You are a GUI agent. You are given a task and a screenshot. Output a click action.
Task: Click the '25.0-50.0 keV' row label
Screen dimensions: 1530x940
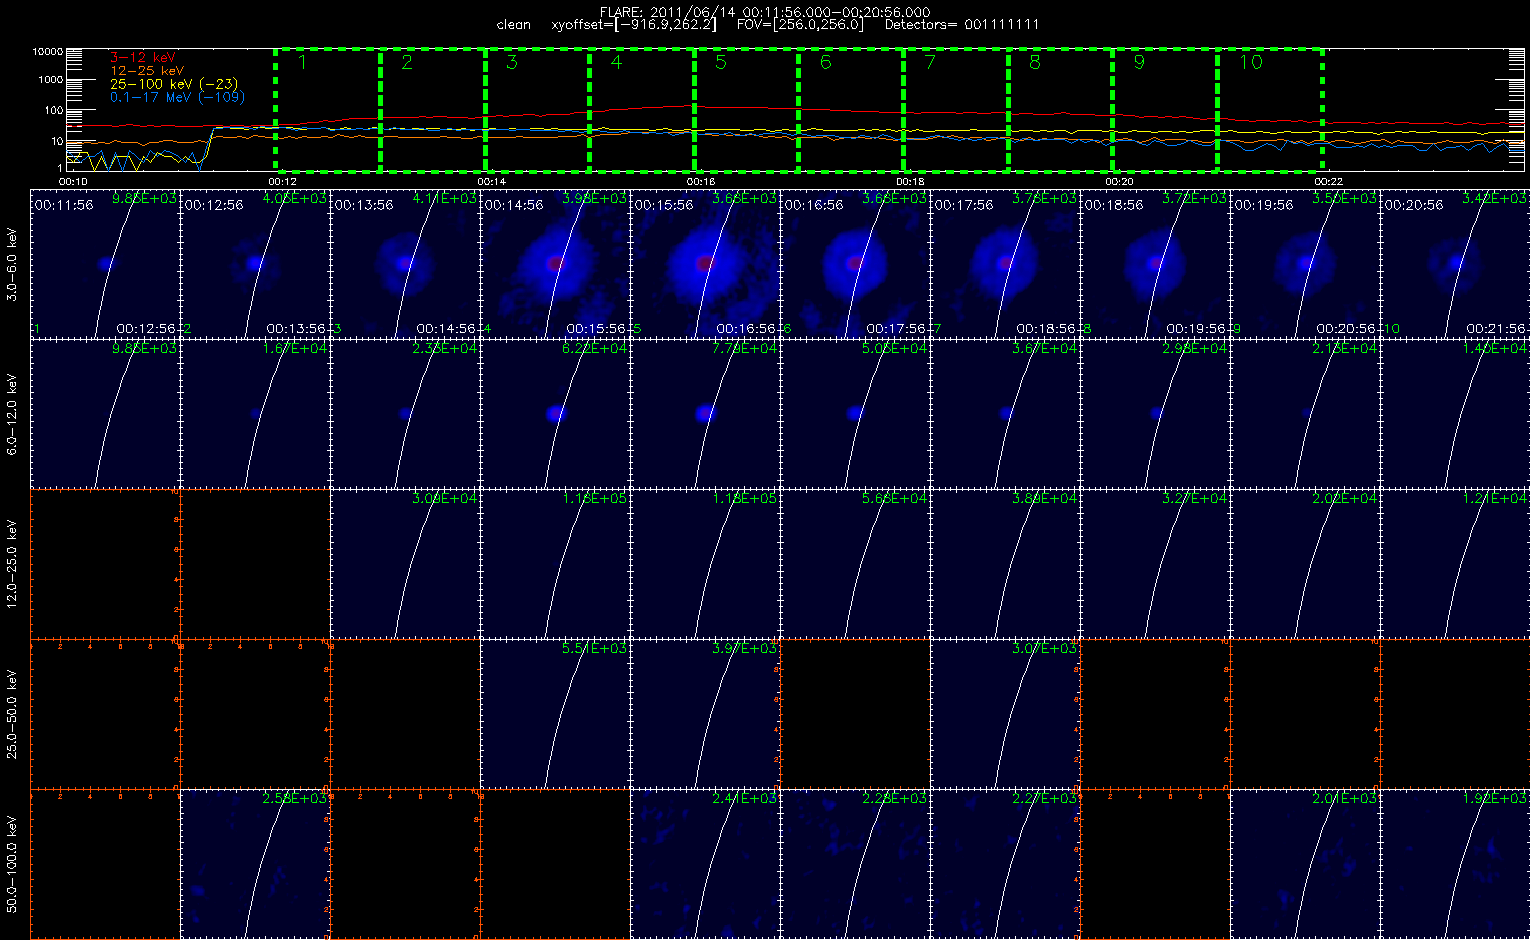tap(12, 714)
